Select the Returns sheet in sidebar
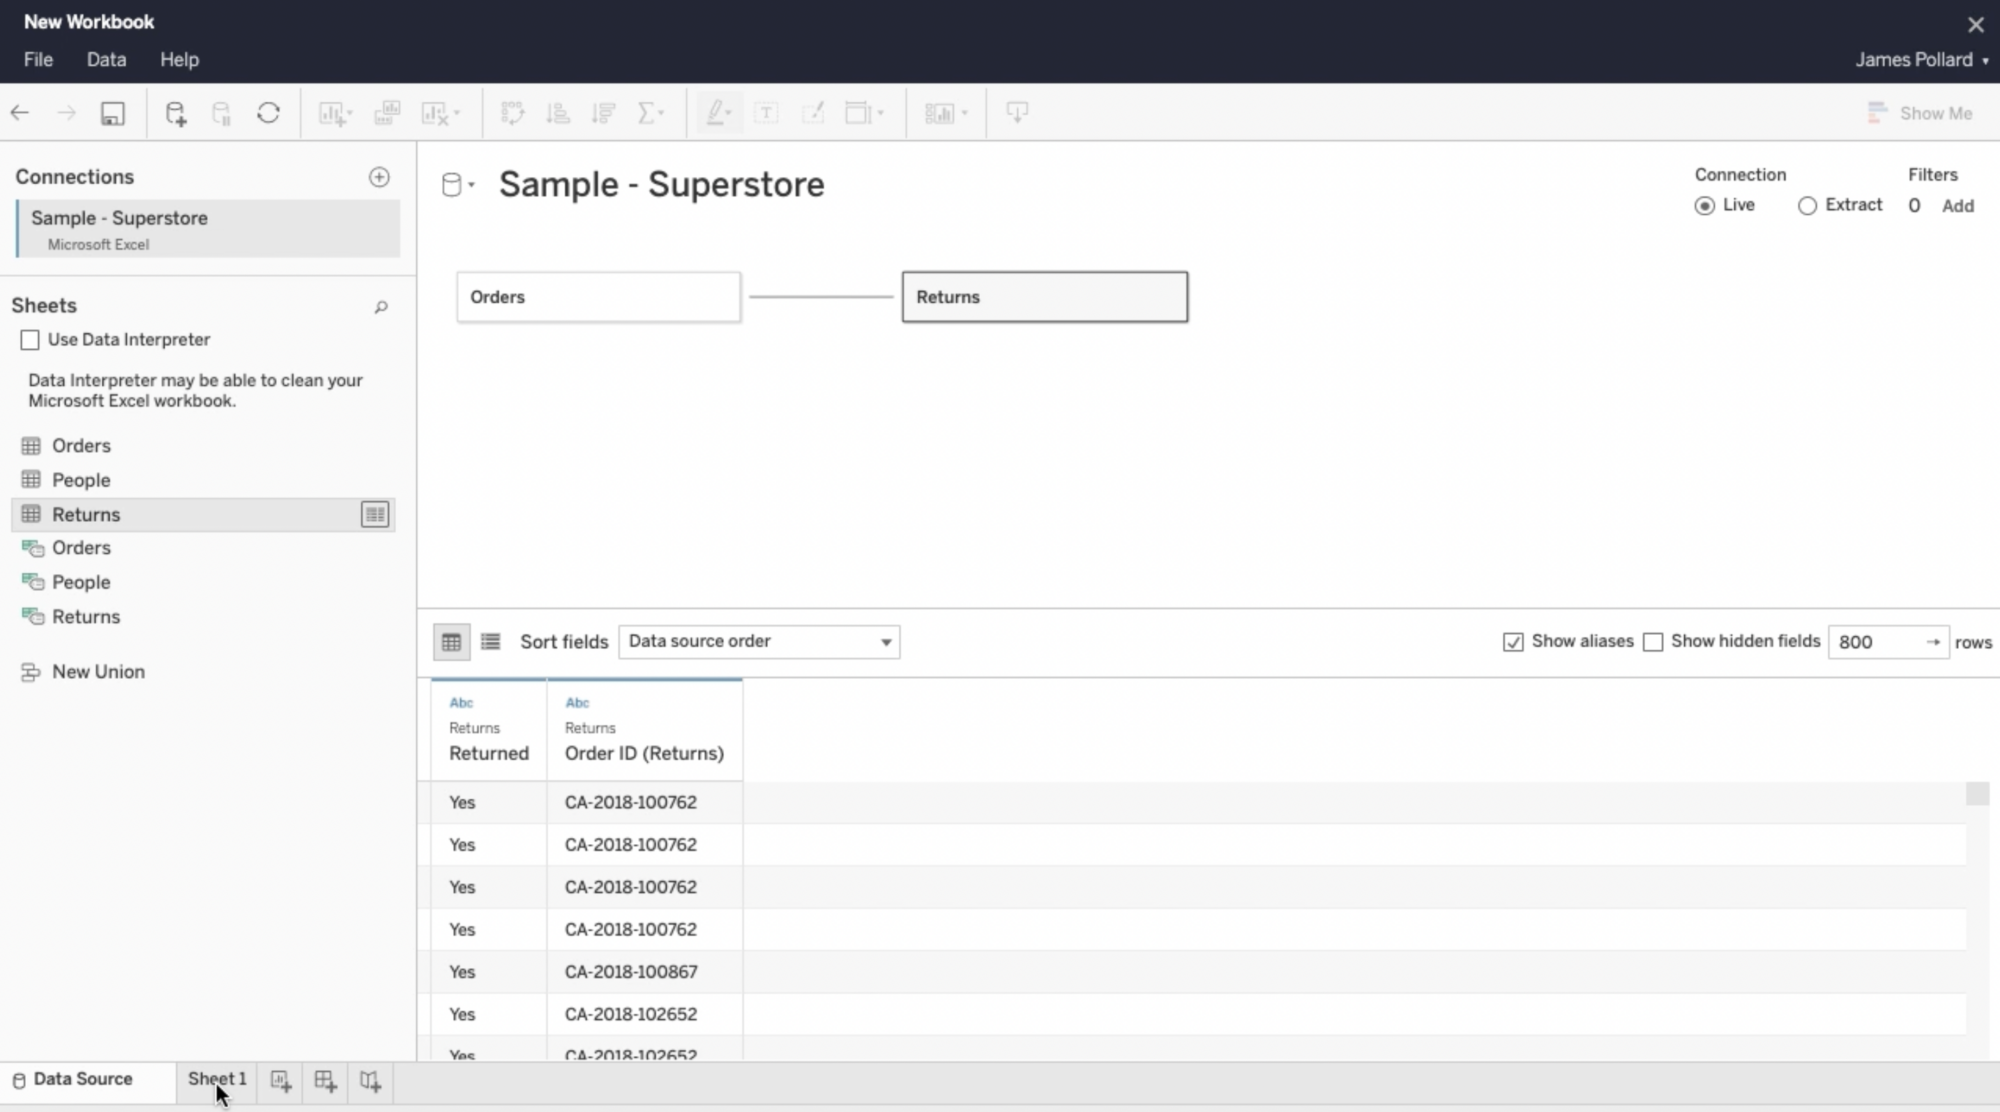2000x1112 pixels. point(85,514)
